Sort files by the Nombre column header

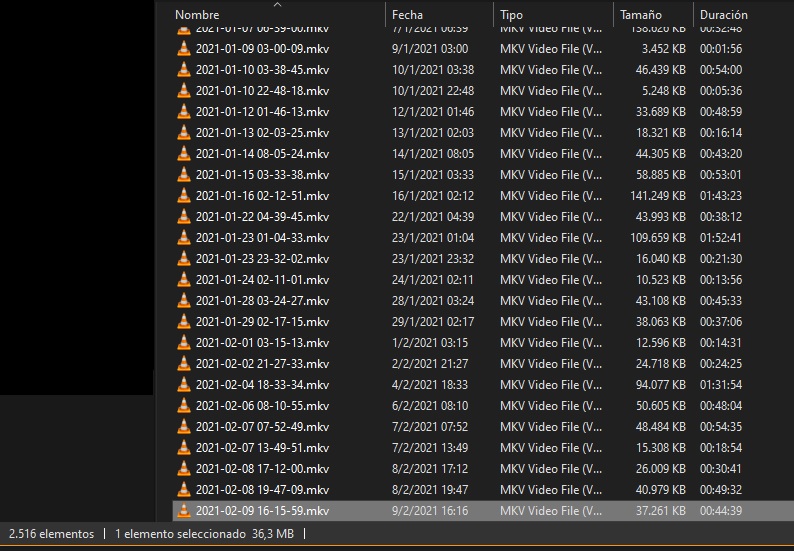(197, 15)
